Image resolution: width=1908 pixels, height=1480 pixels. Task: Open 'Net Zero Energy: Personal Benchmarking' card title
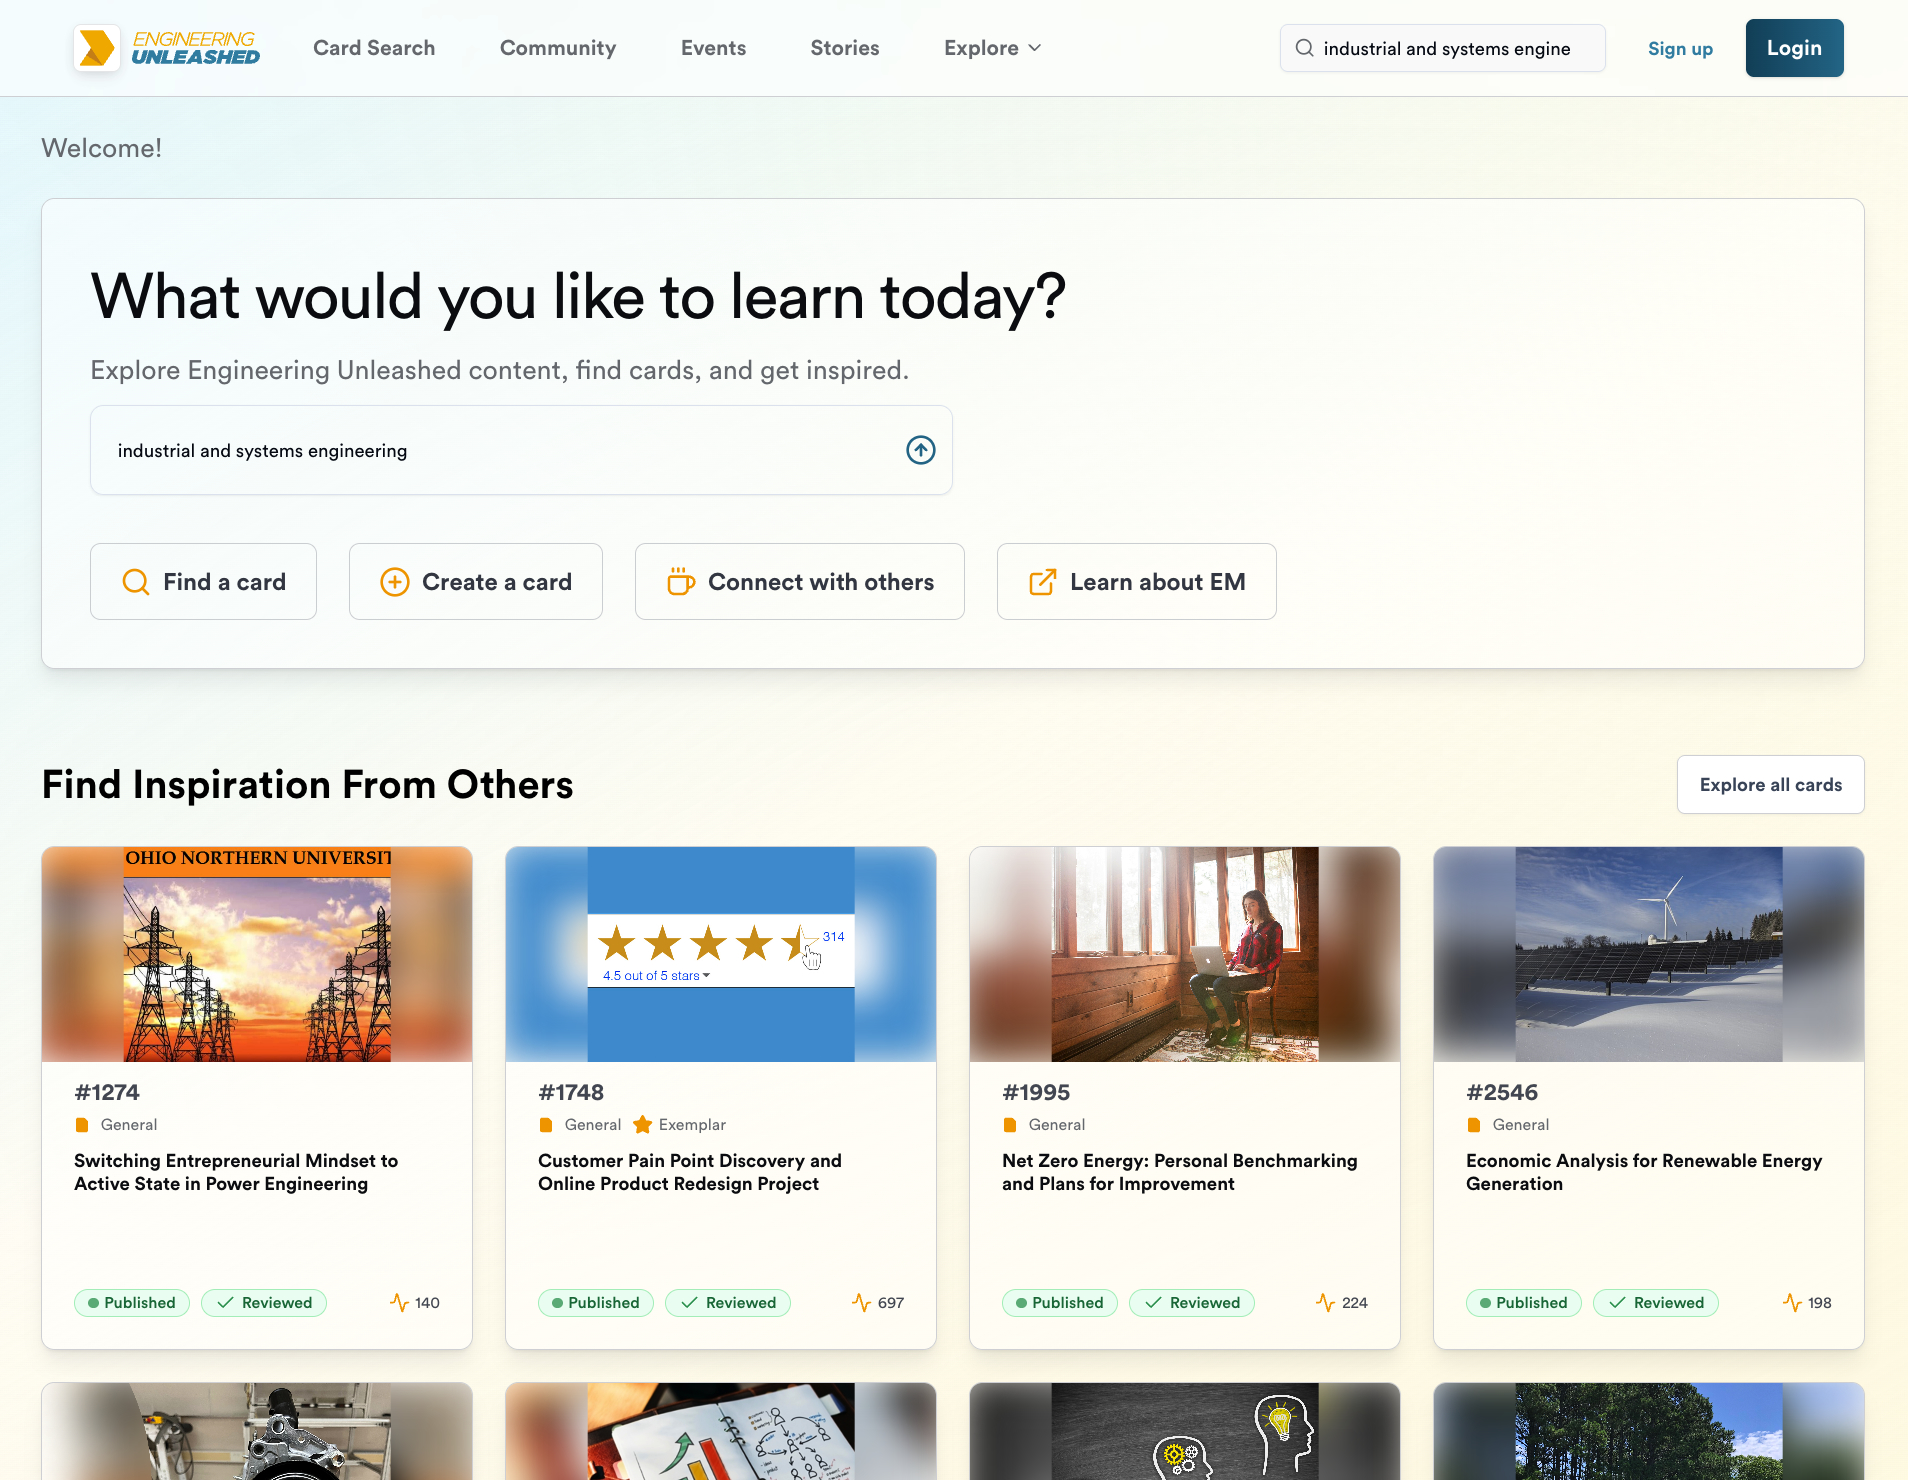point(1180,1172)
